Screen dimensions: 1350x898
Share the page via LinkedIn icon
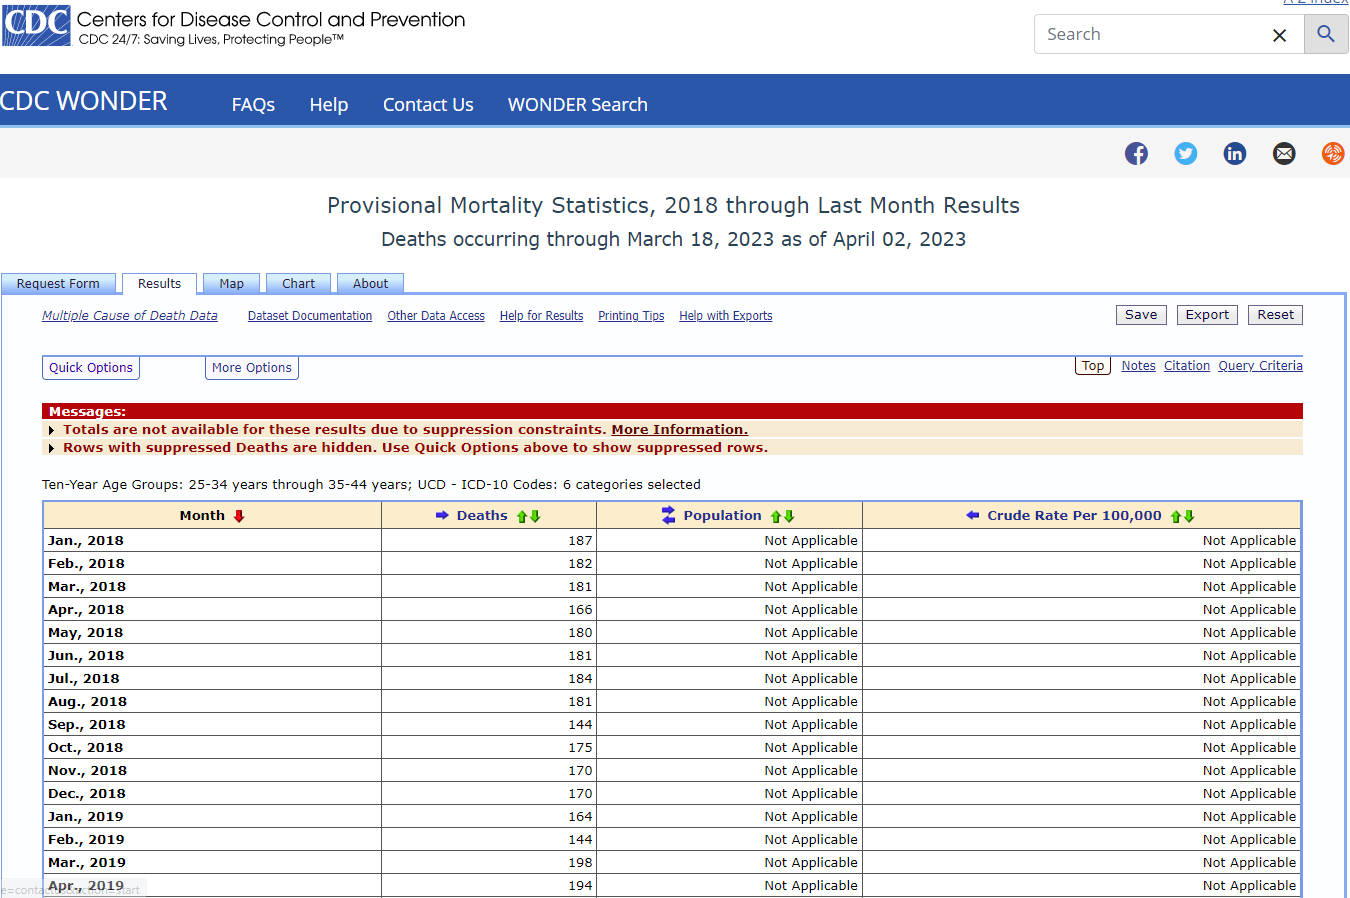1235,153
